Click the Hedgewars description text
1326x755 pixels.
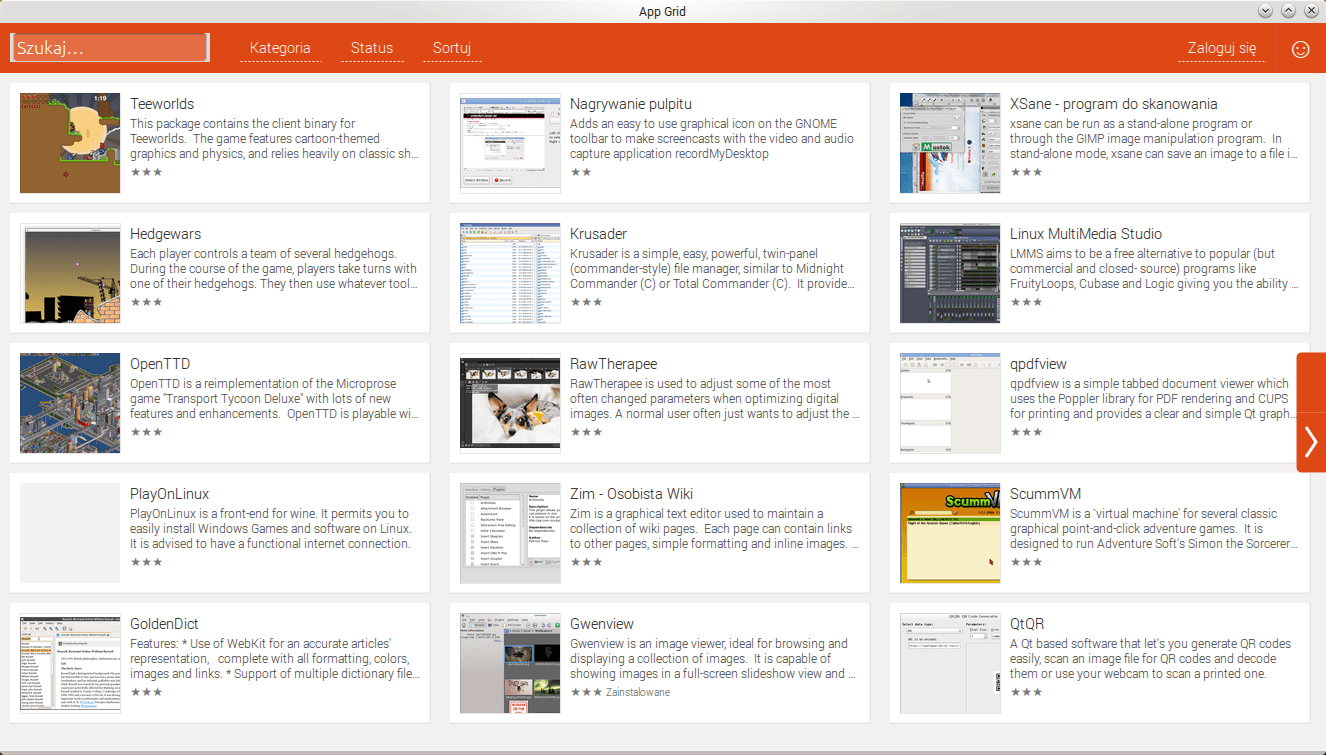click(x=275, y=269)
